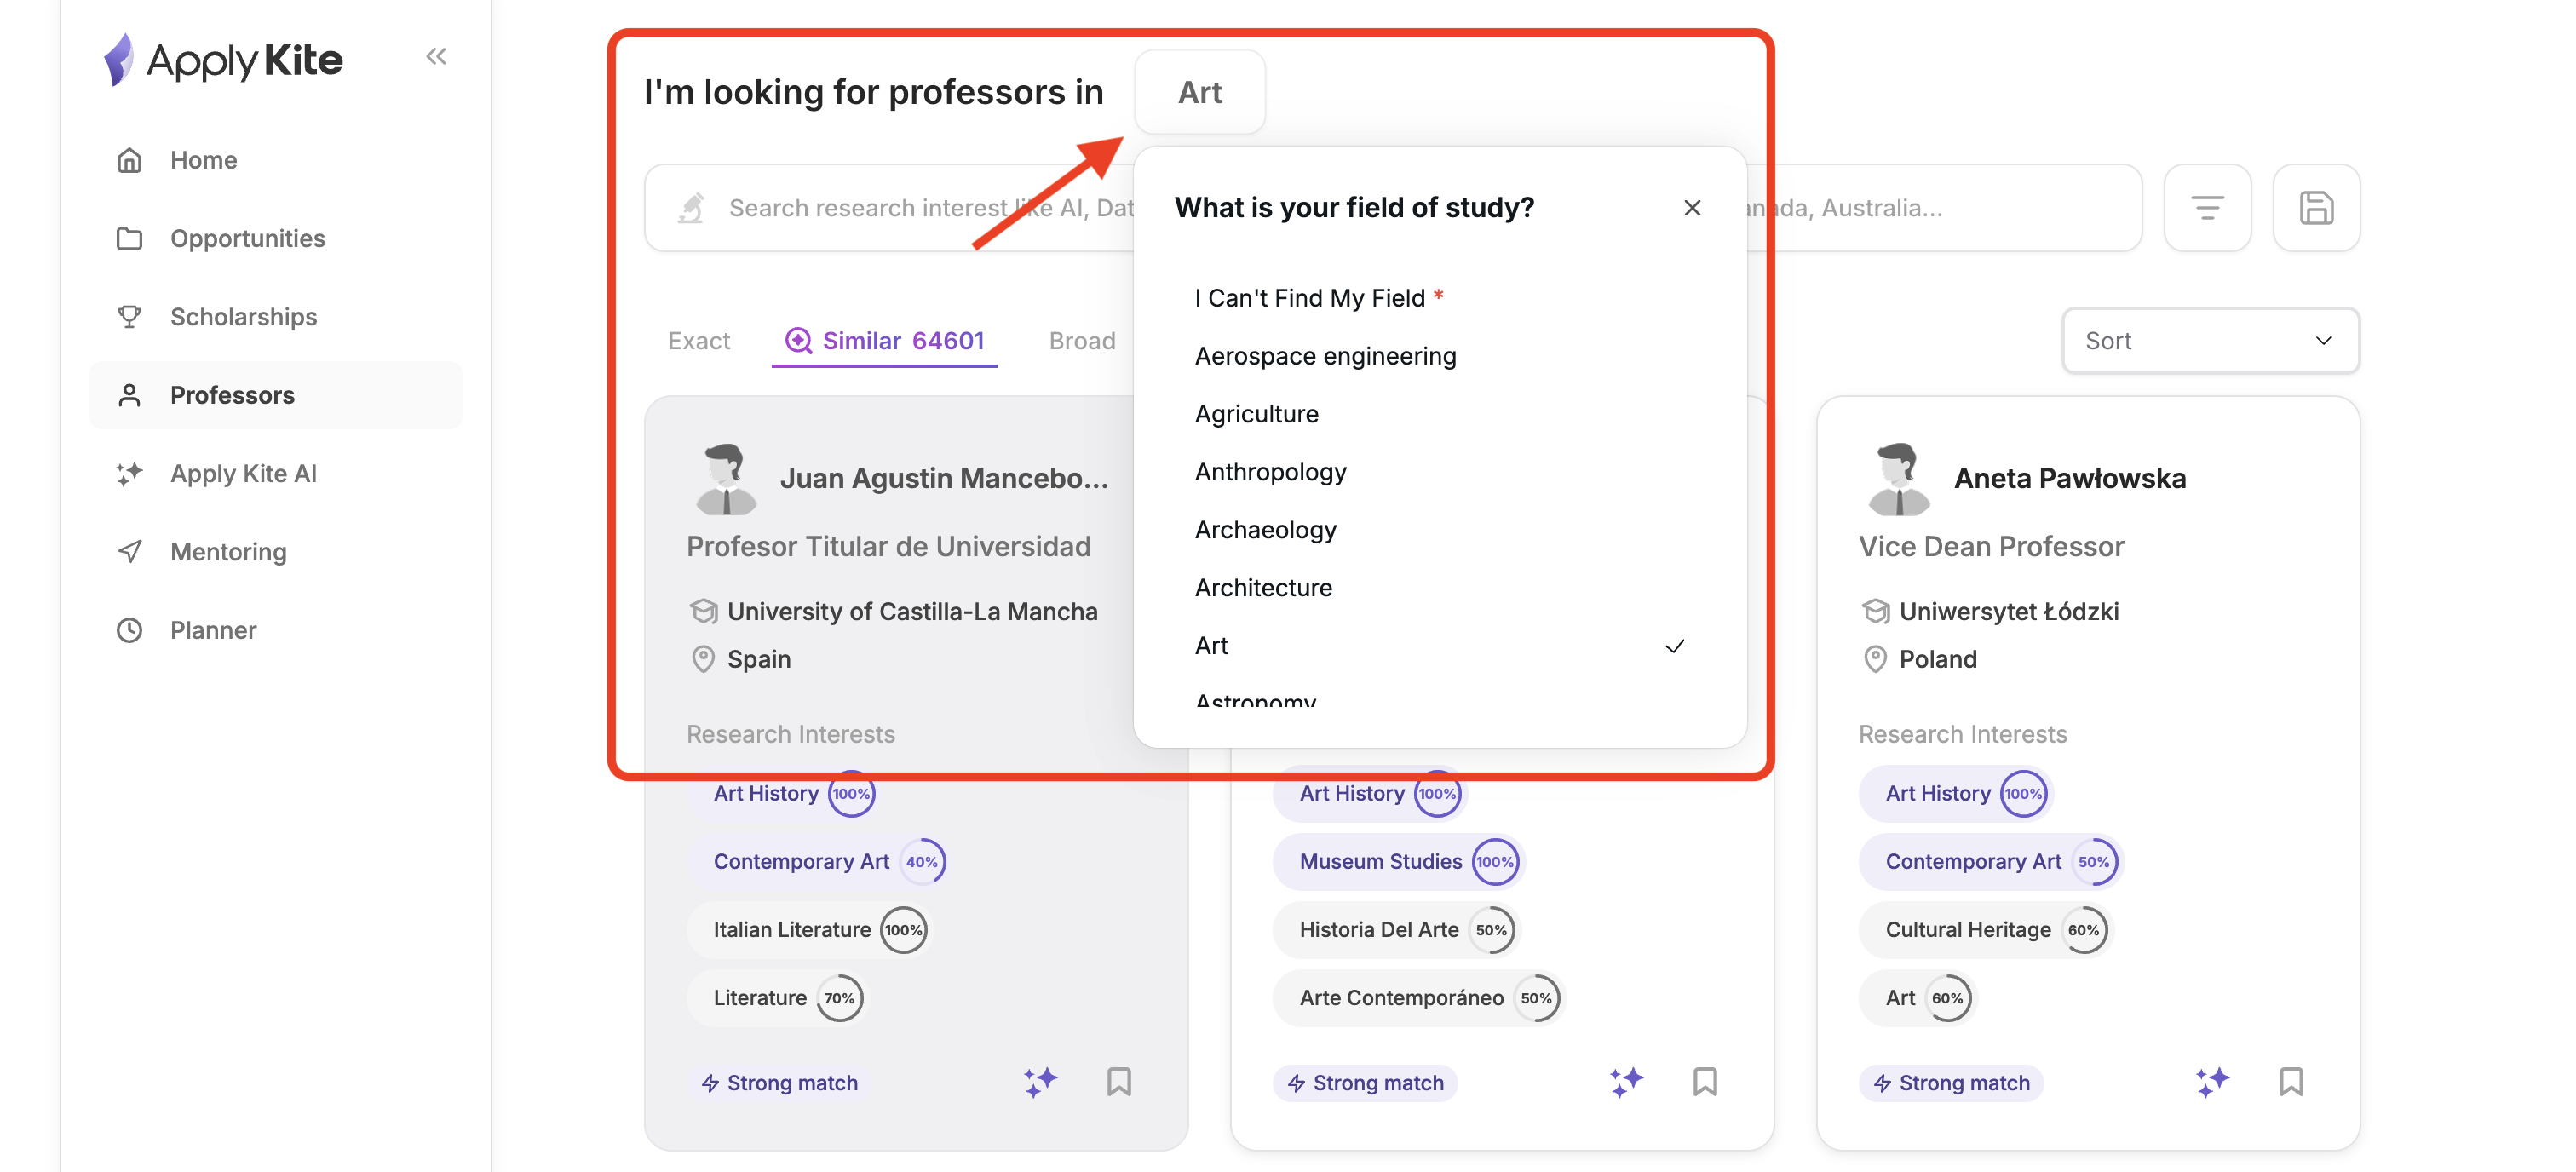Select Architecture from field list
Screen dimensions: 2576x1172
click(x=1263, y=588)
